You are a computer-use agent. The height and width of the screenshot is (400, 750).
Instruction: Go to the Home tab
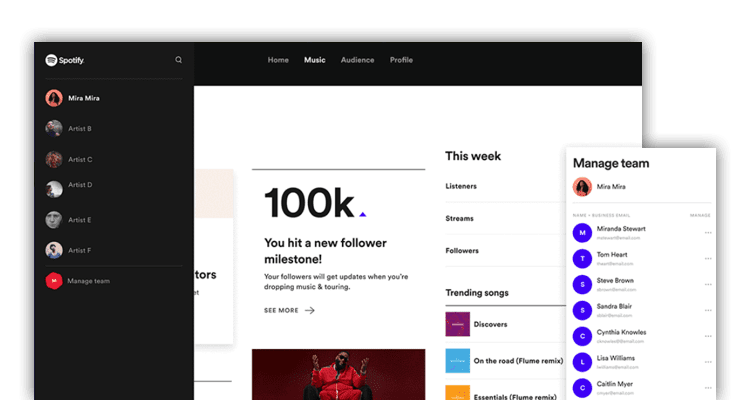coord(278,60)
